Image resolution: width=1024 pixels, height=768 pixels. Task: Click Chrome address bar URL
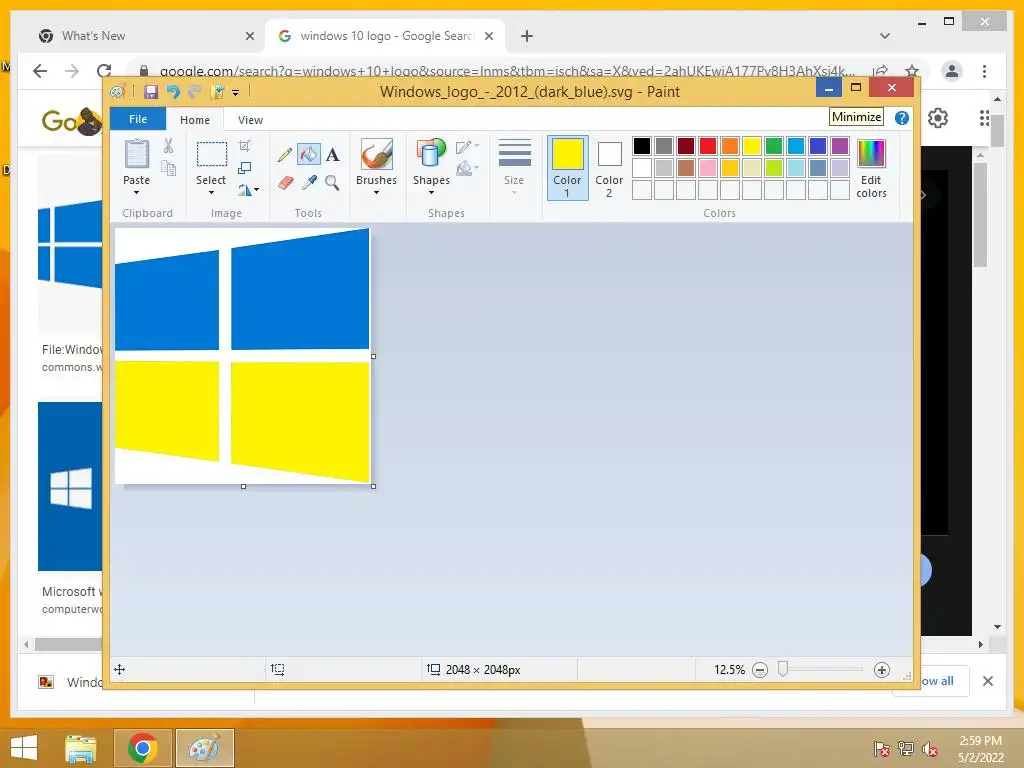point(506,71)
